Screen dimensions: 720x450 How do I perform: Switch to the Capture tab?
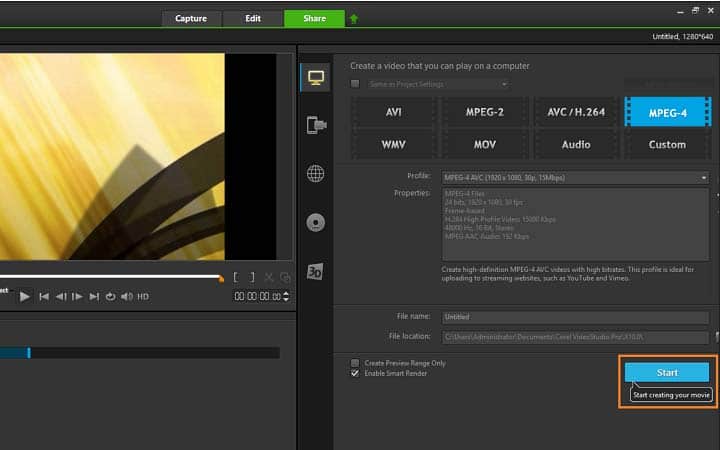[x=191, y=18]
